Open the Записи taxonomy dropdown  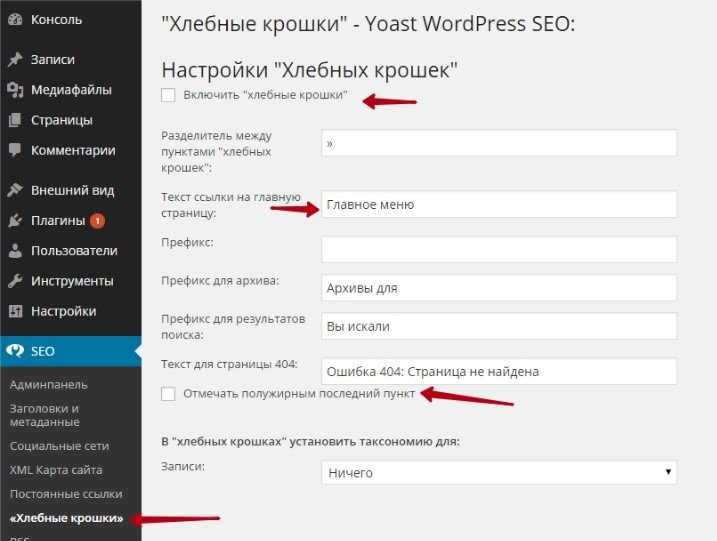point(499,472)
